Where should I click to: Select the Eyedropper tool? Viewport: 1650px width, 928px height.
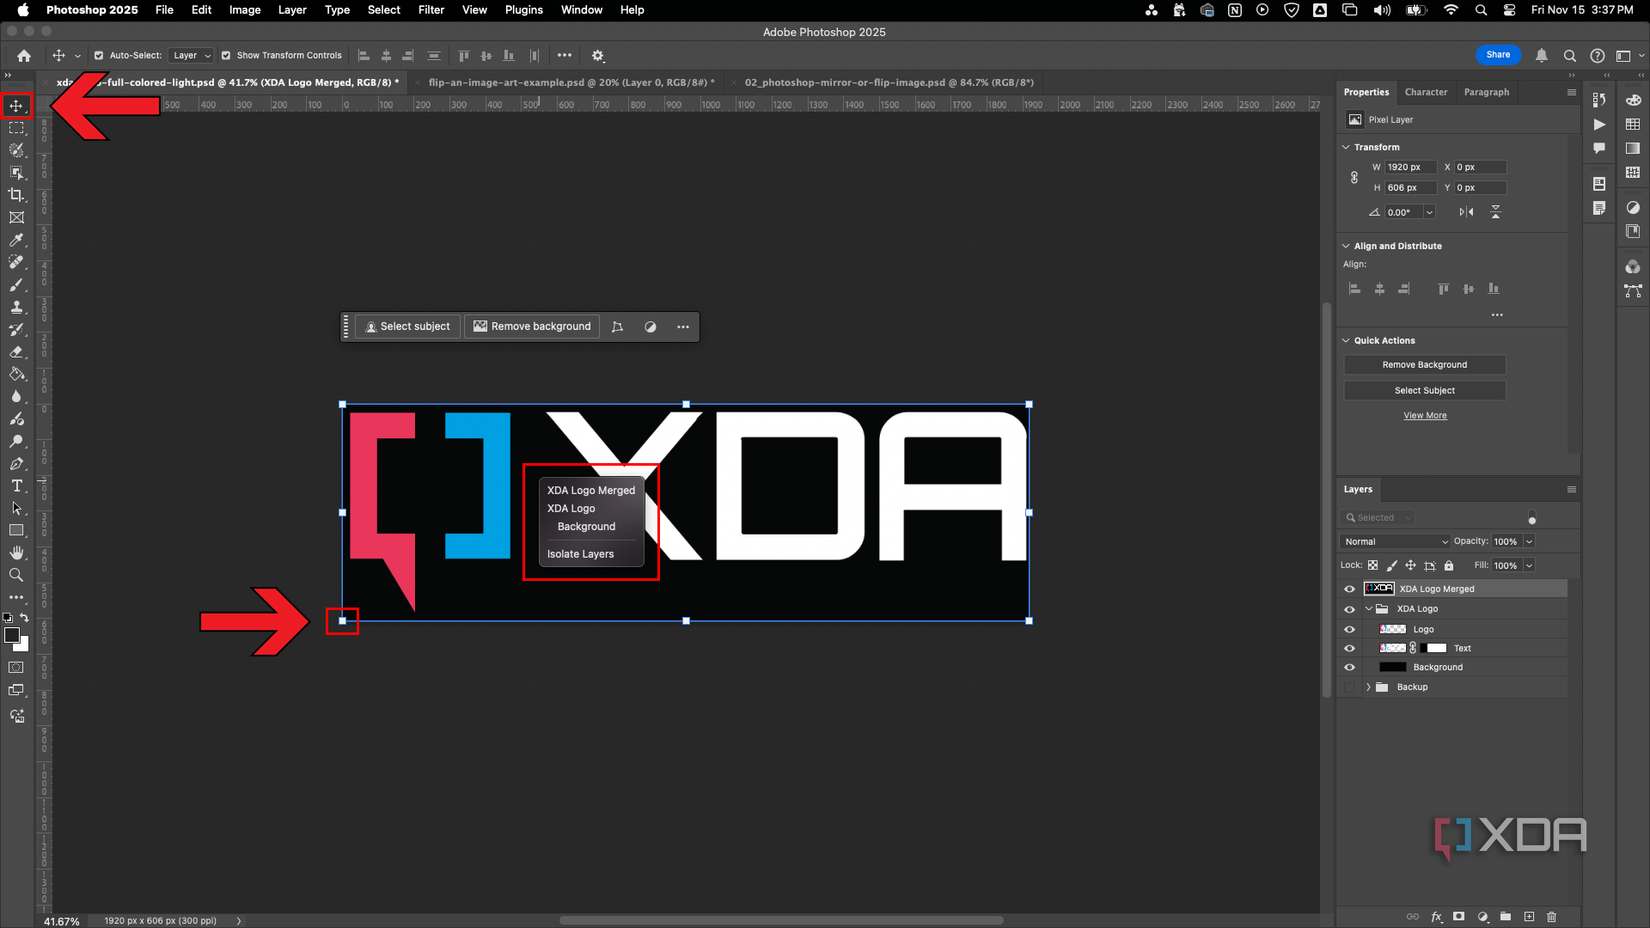pos(16,240)
